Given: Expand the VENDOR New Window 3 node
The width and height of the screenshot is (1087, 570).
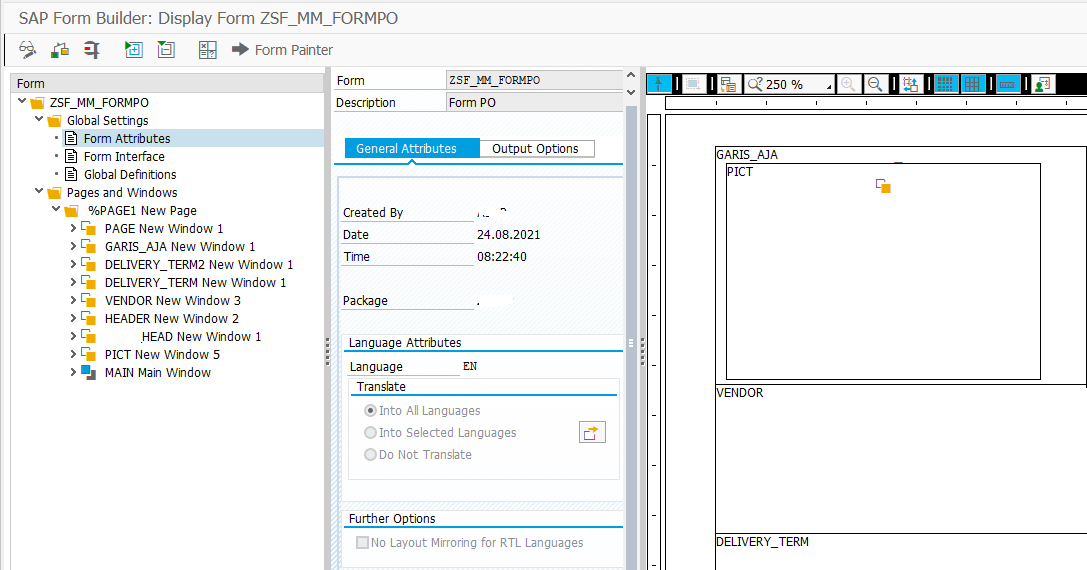Looking at the screenshot, I should (73, 300).
